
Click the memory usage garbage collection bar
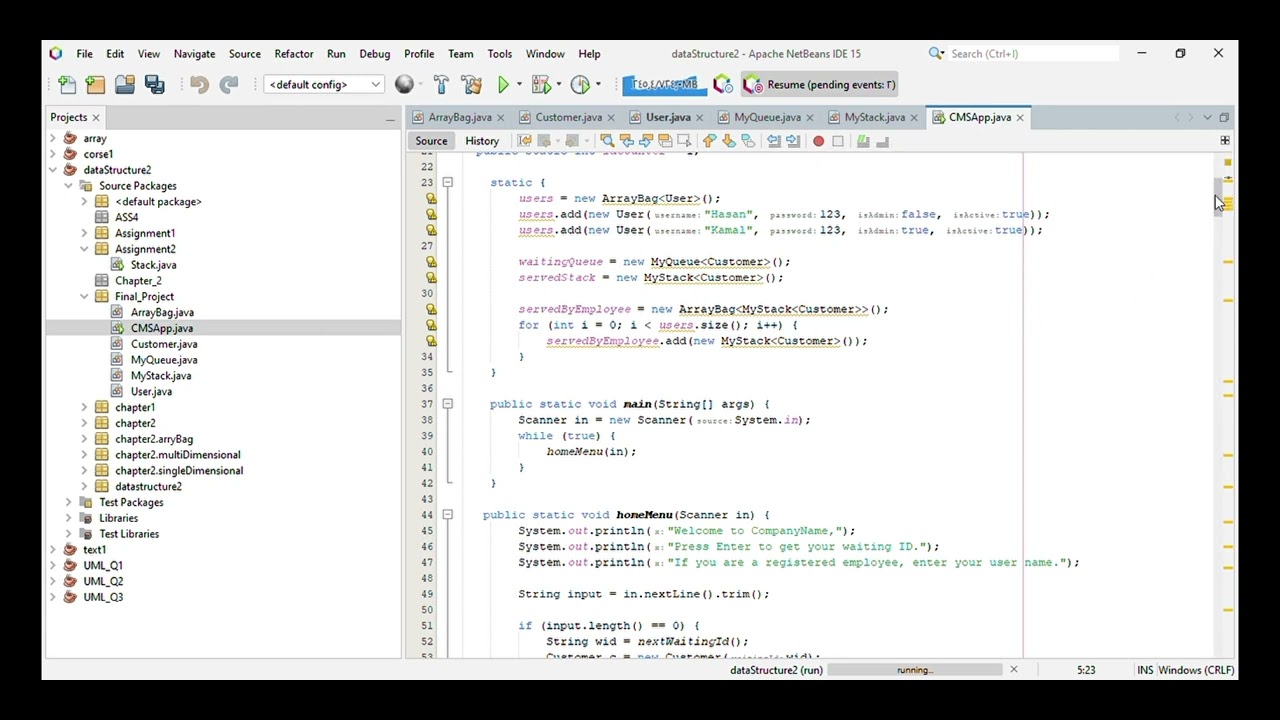665,85
